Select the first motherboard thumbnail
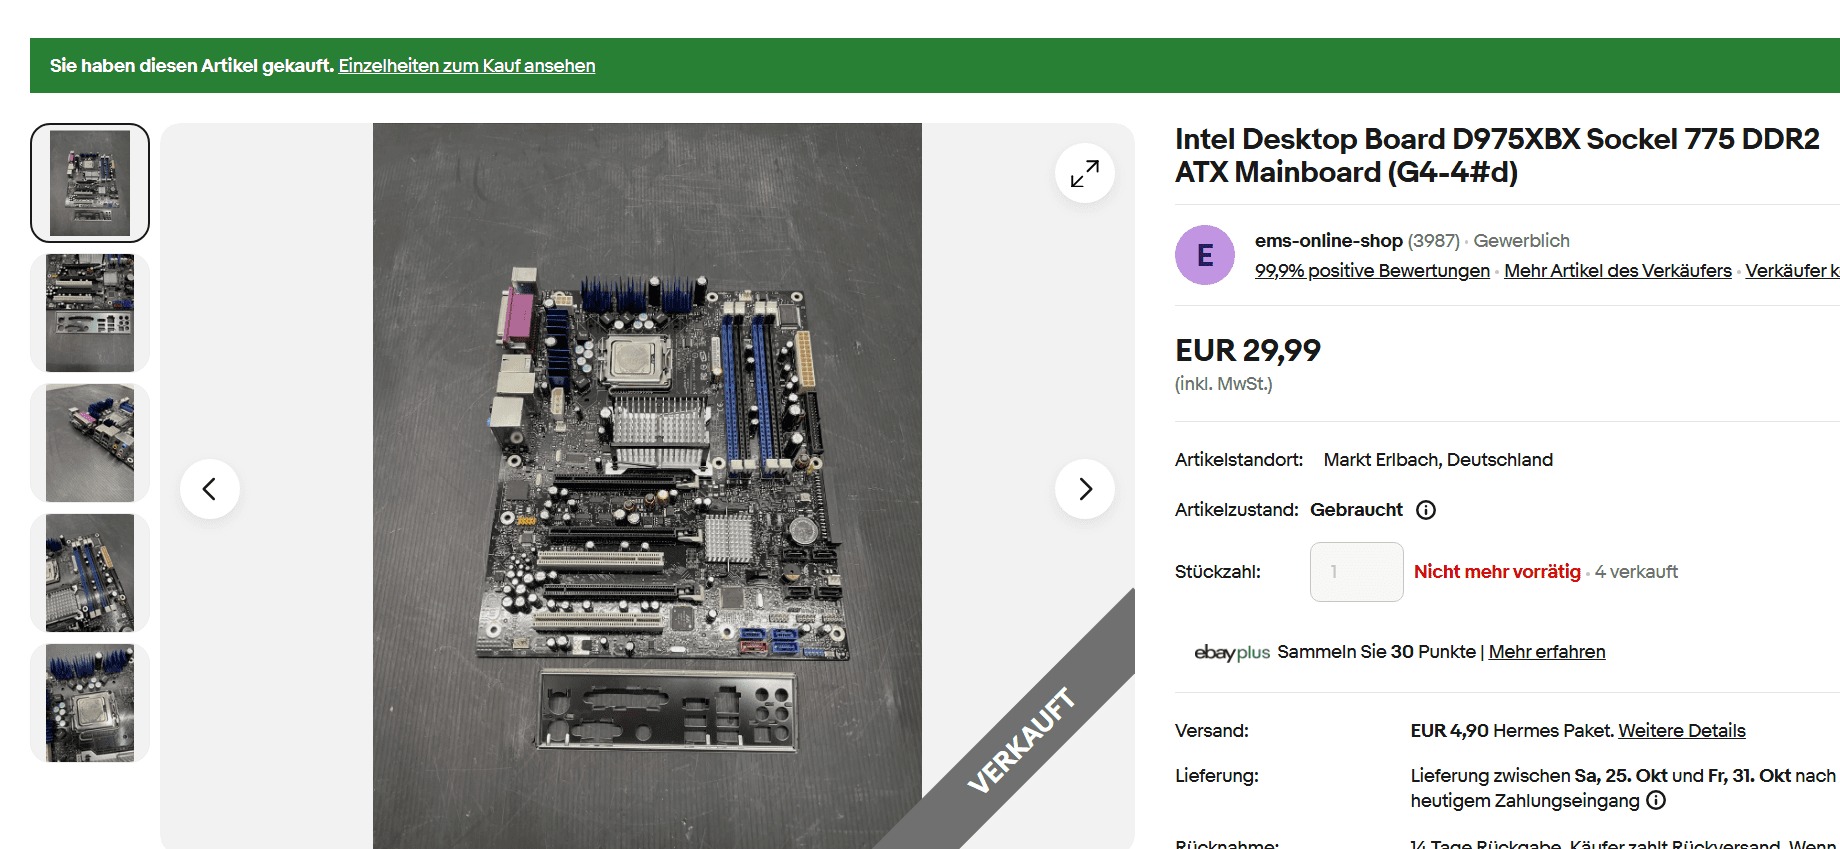Image resolution: width=1840 pixels, height=849 pixels. (90, 183)
